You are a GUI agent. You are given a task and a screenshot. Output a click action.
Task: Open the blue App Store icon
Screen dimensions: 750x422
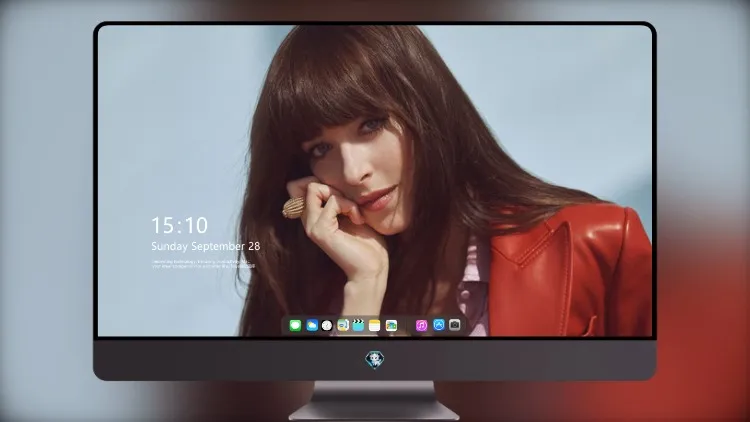click(439, 325)
